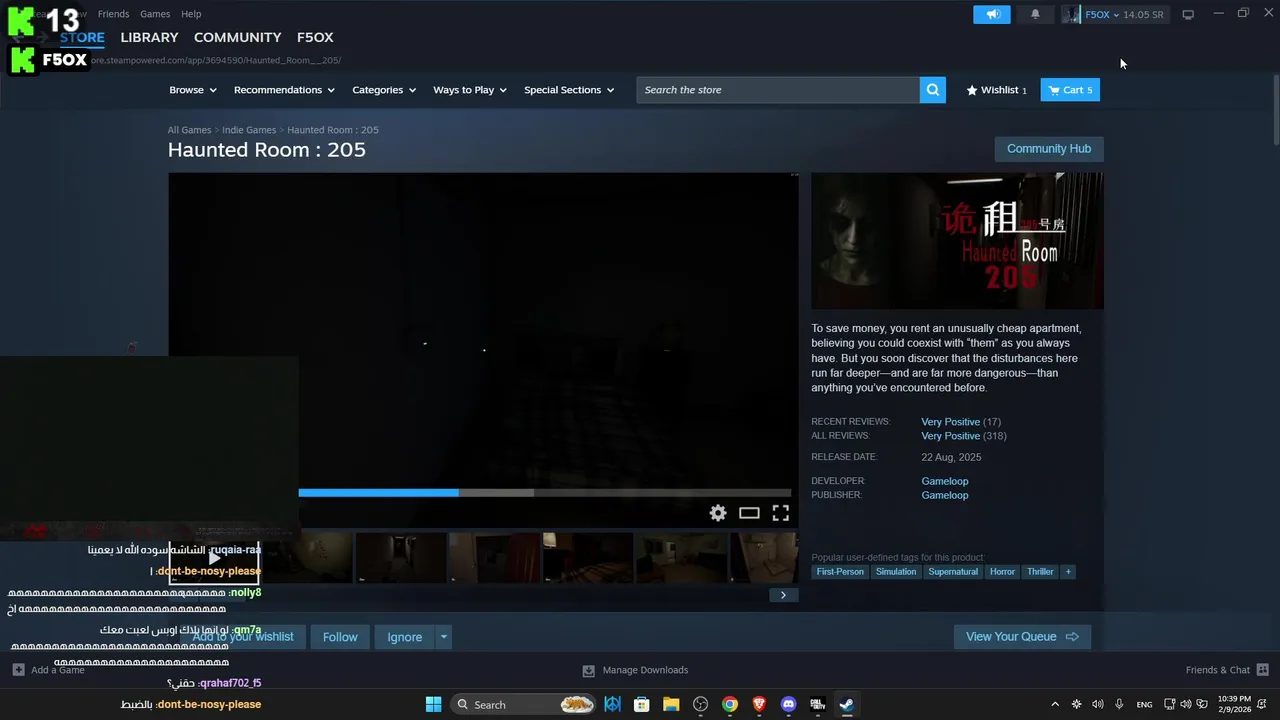Open the Community Hub
Viewport: 1280px width, 720px height.
pyautogui.click(x=1049, y=149)
